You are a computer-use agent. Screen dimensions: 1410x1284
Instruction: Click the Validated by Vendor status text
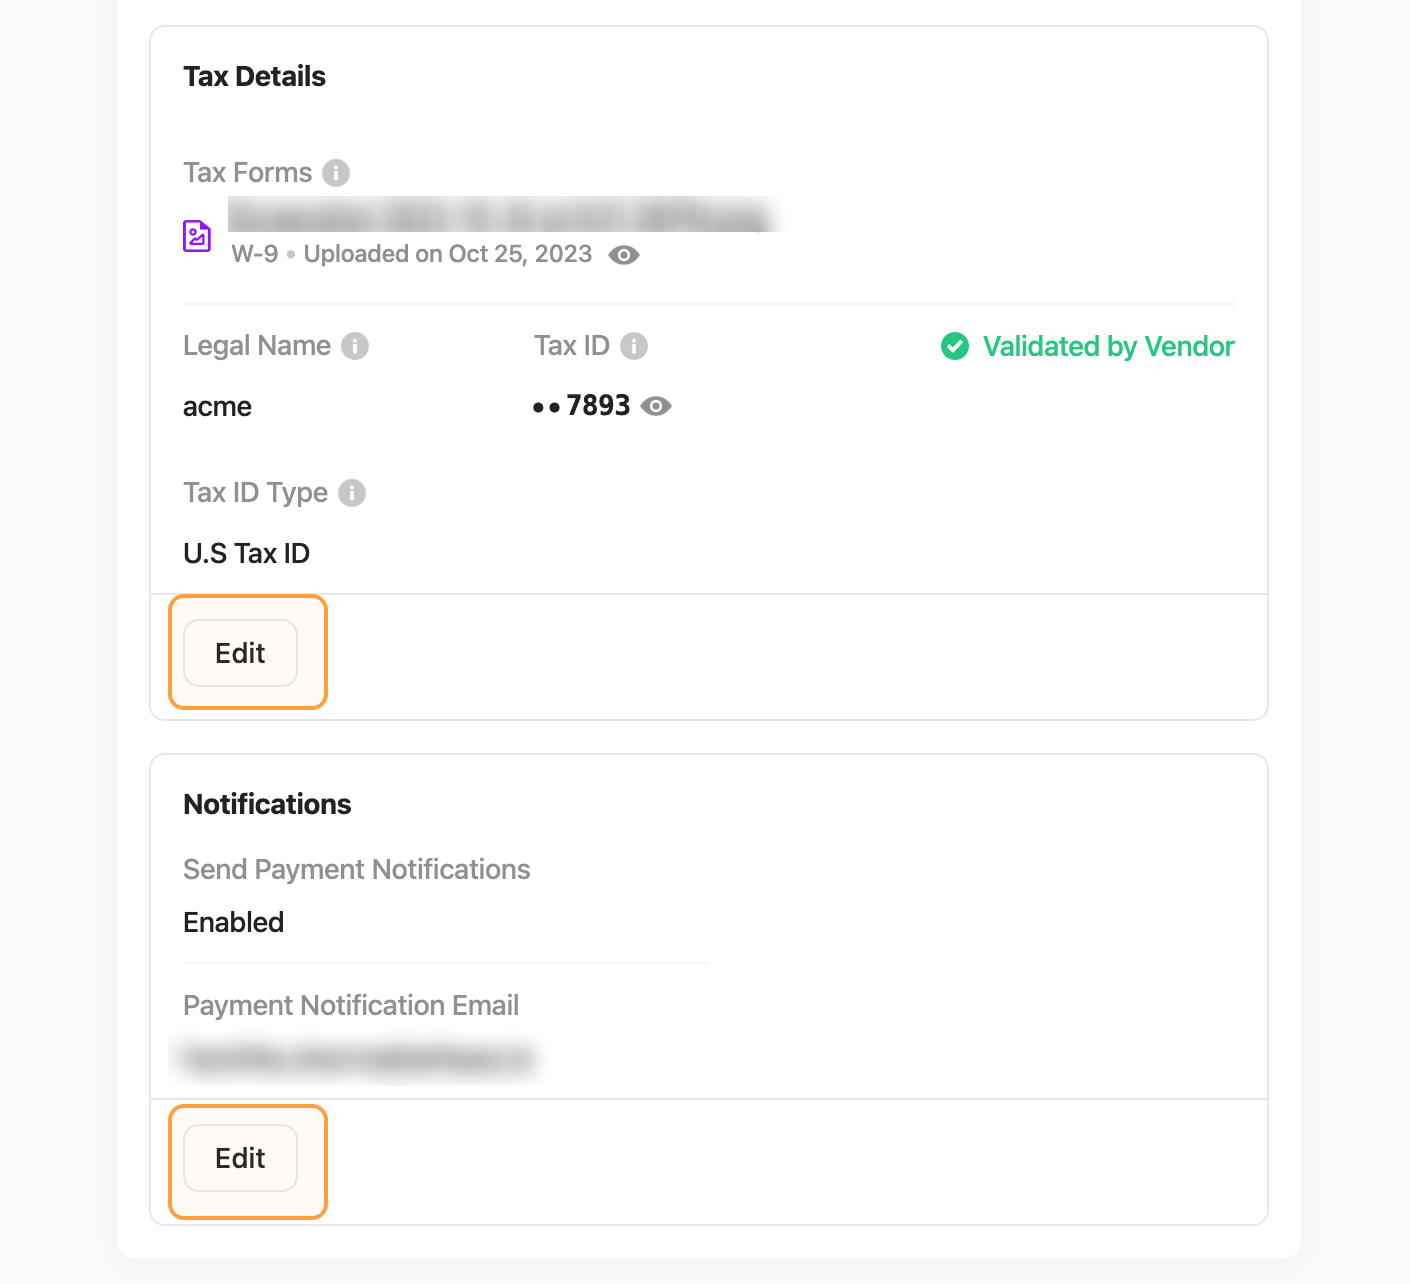tap(1108, 346)
